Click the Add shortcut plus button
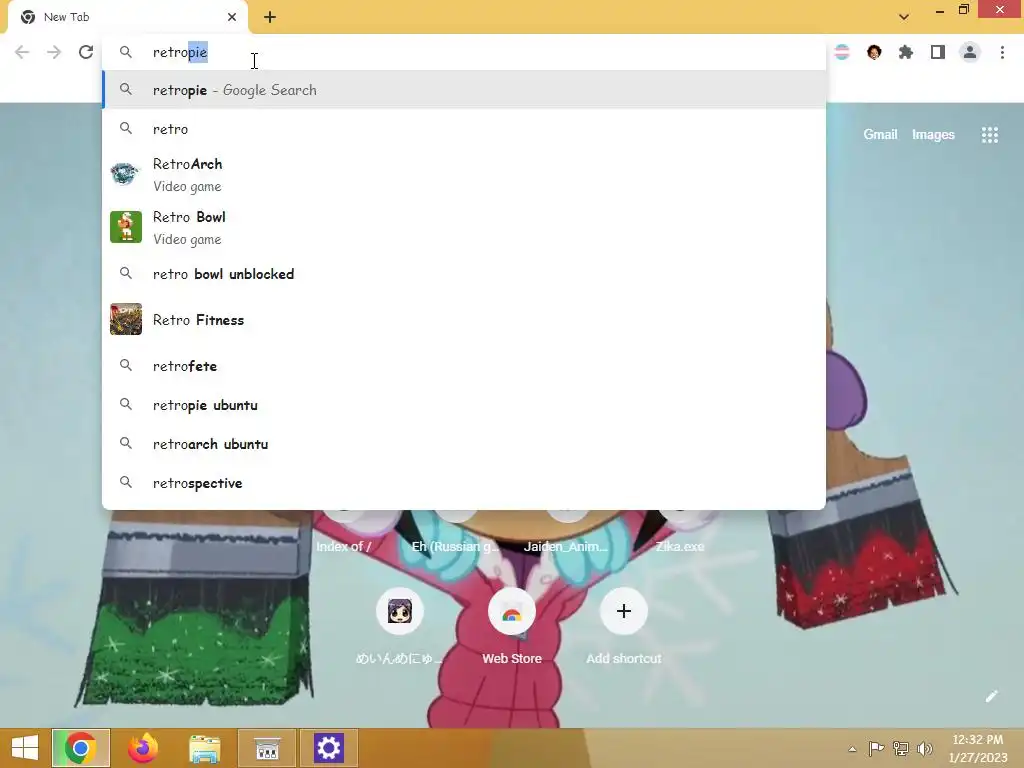1024x768 pixels. (x=624, y=611)
